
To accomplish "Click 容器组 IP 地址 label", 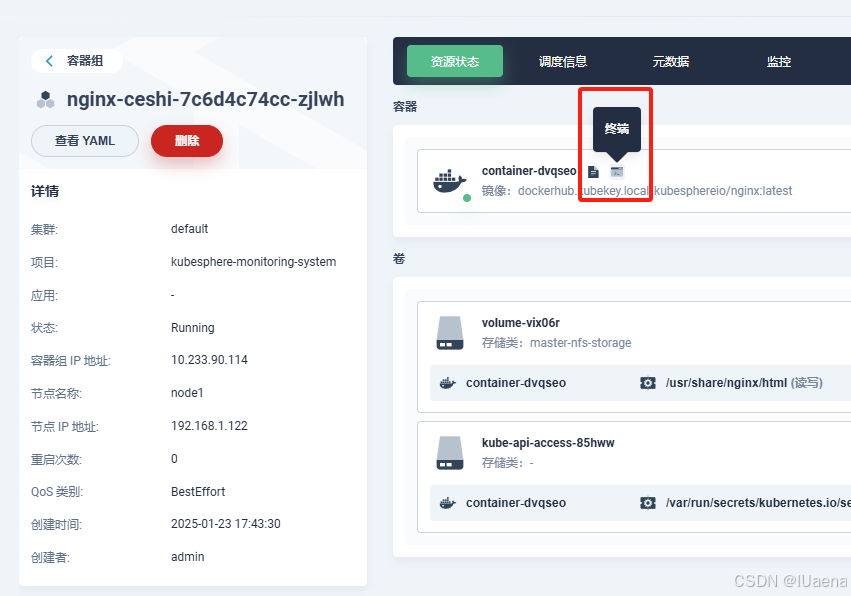I will [71, 361].
